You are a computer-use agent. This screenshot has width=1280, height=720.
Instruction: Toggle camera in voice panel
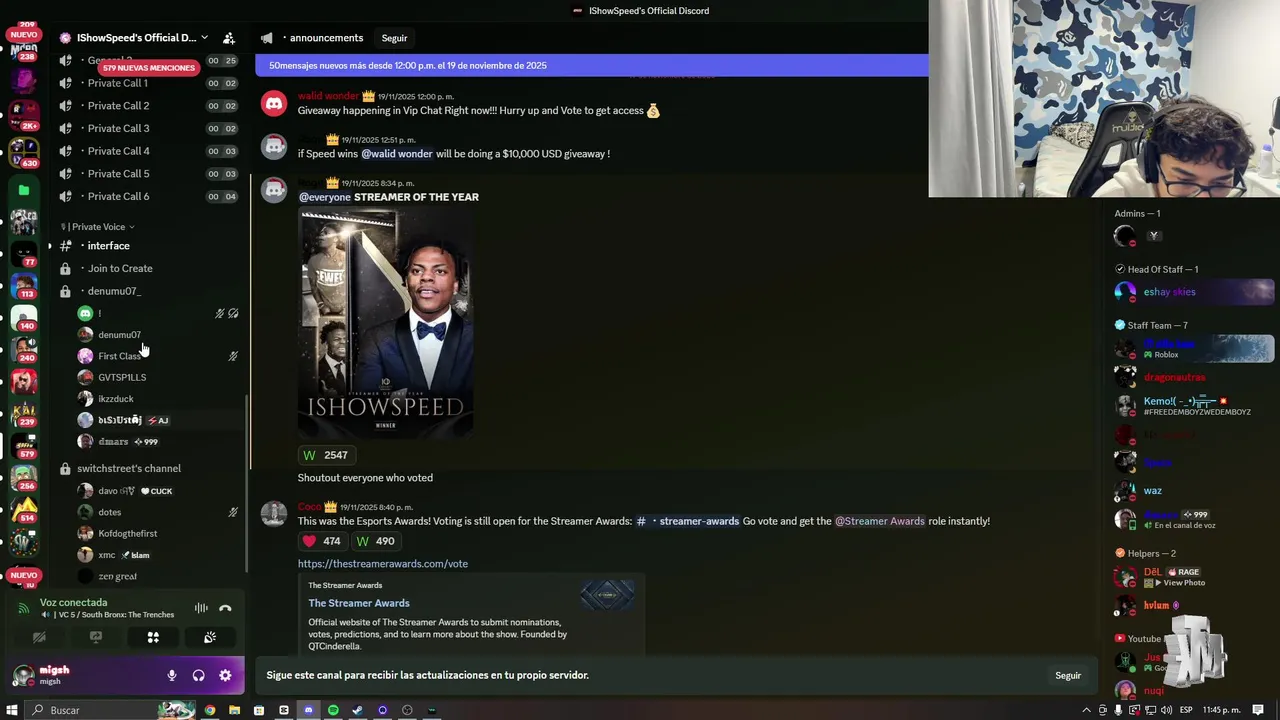[39, 637]
